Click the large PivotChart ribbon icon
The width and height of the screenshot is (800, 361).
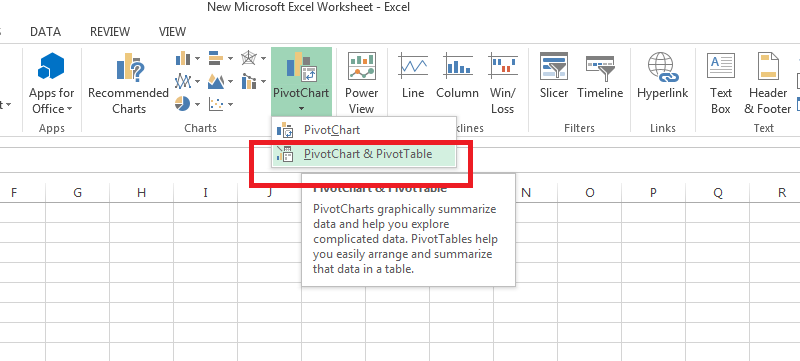tap(301, 66)
